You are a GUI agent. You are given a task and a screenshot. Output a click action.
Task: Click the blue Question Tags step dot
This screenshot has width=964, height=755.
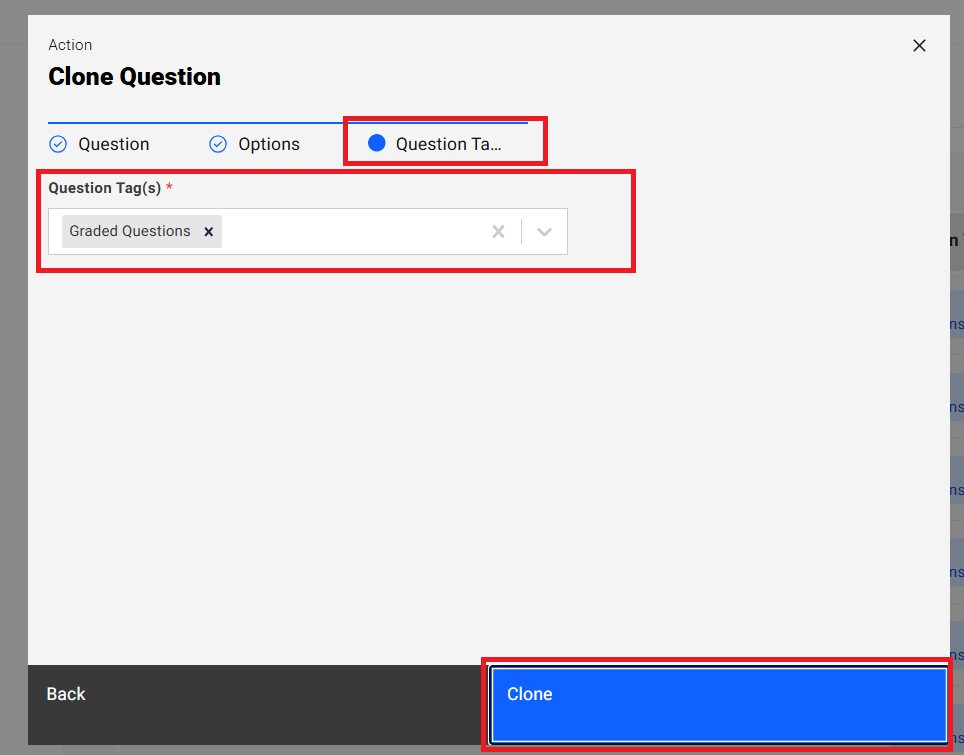pyautogui.click(x=377, y=143)
